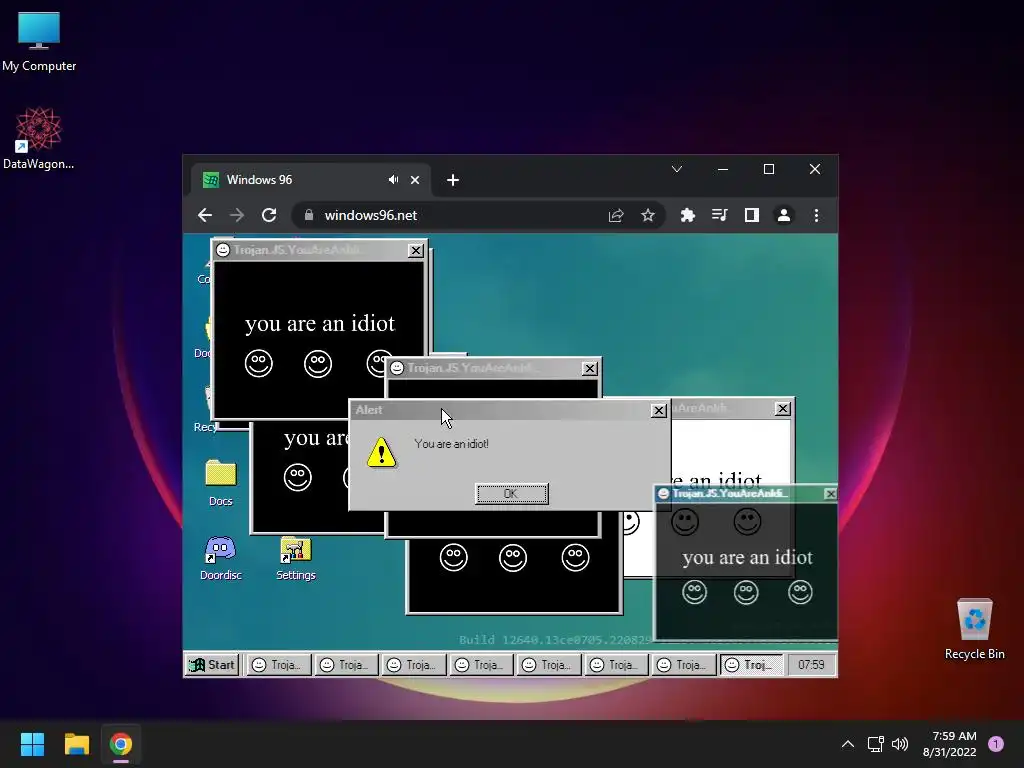This screenshot has width=1024, height=768.
Task: Open Chrome's tab search dropdown
Action: 677,169
